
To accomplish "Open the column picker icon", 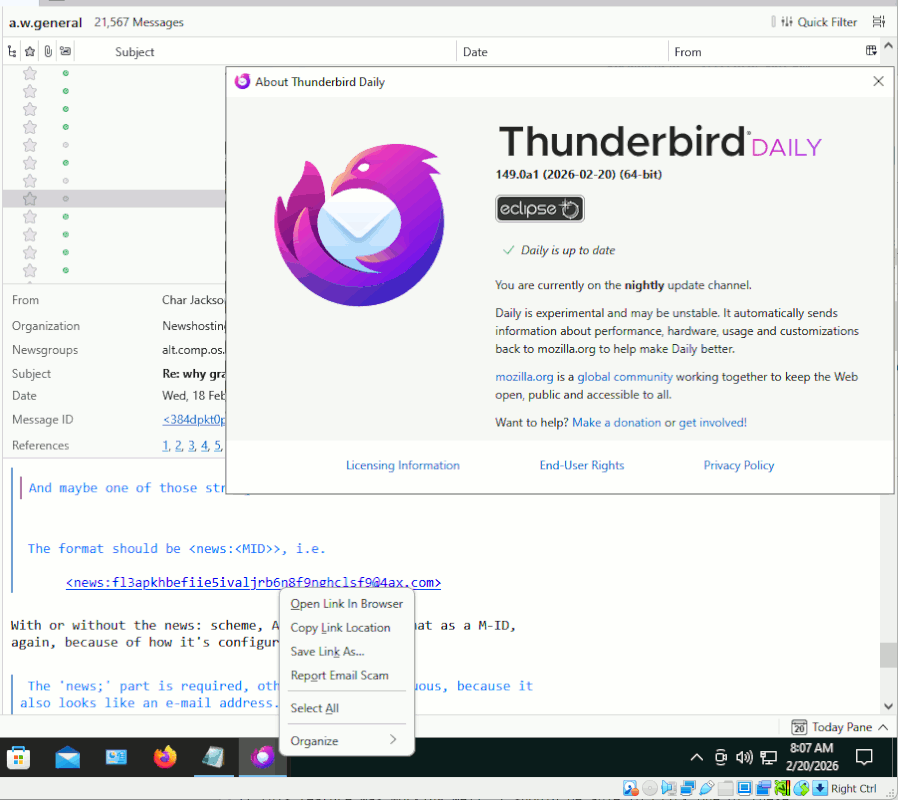I will (871, 51).
